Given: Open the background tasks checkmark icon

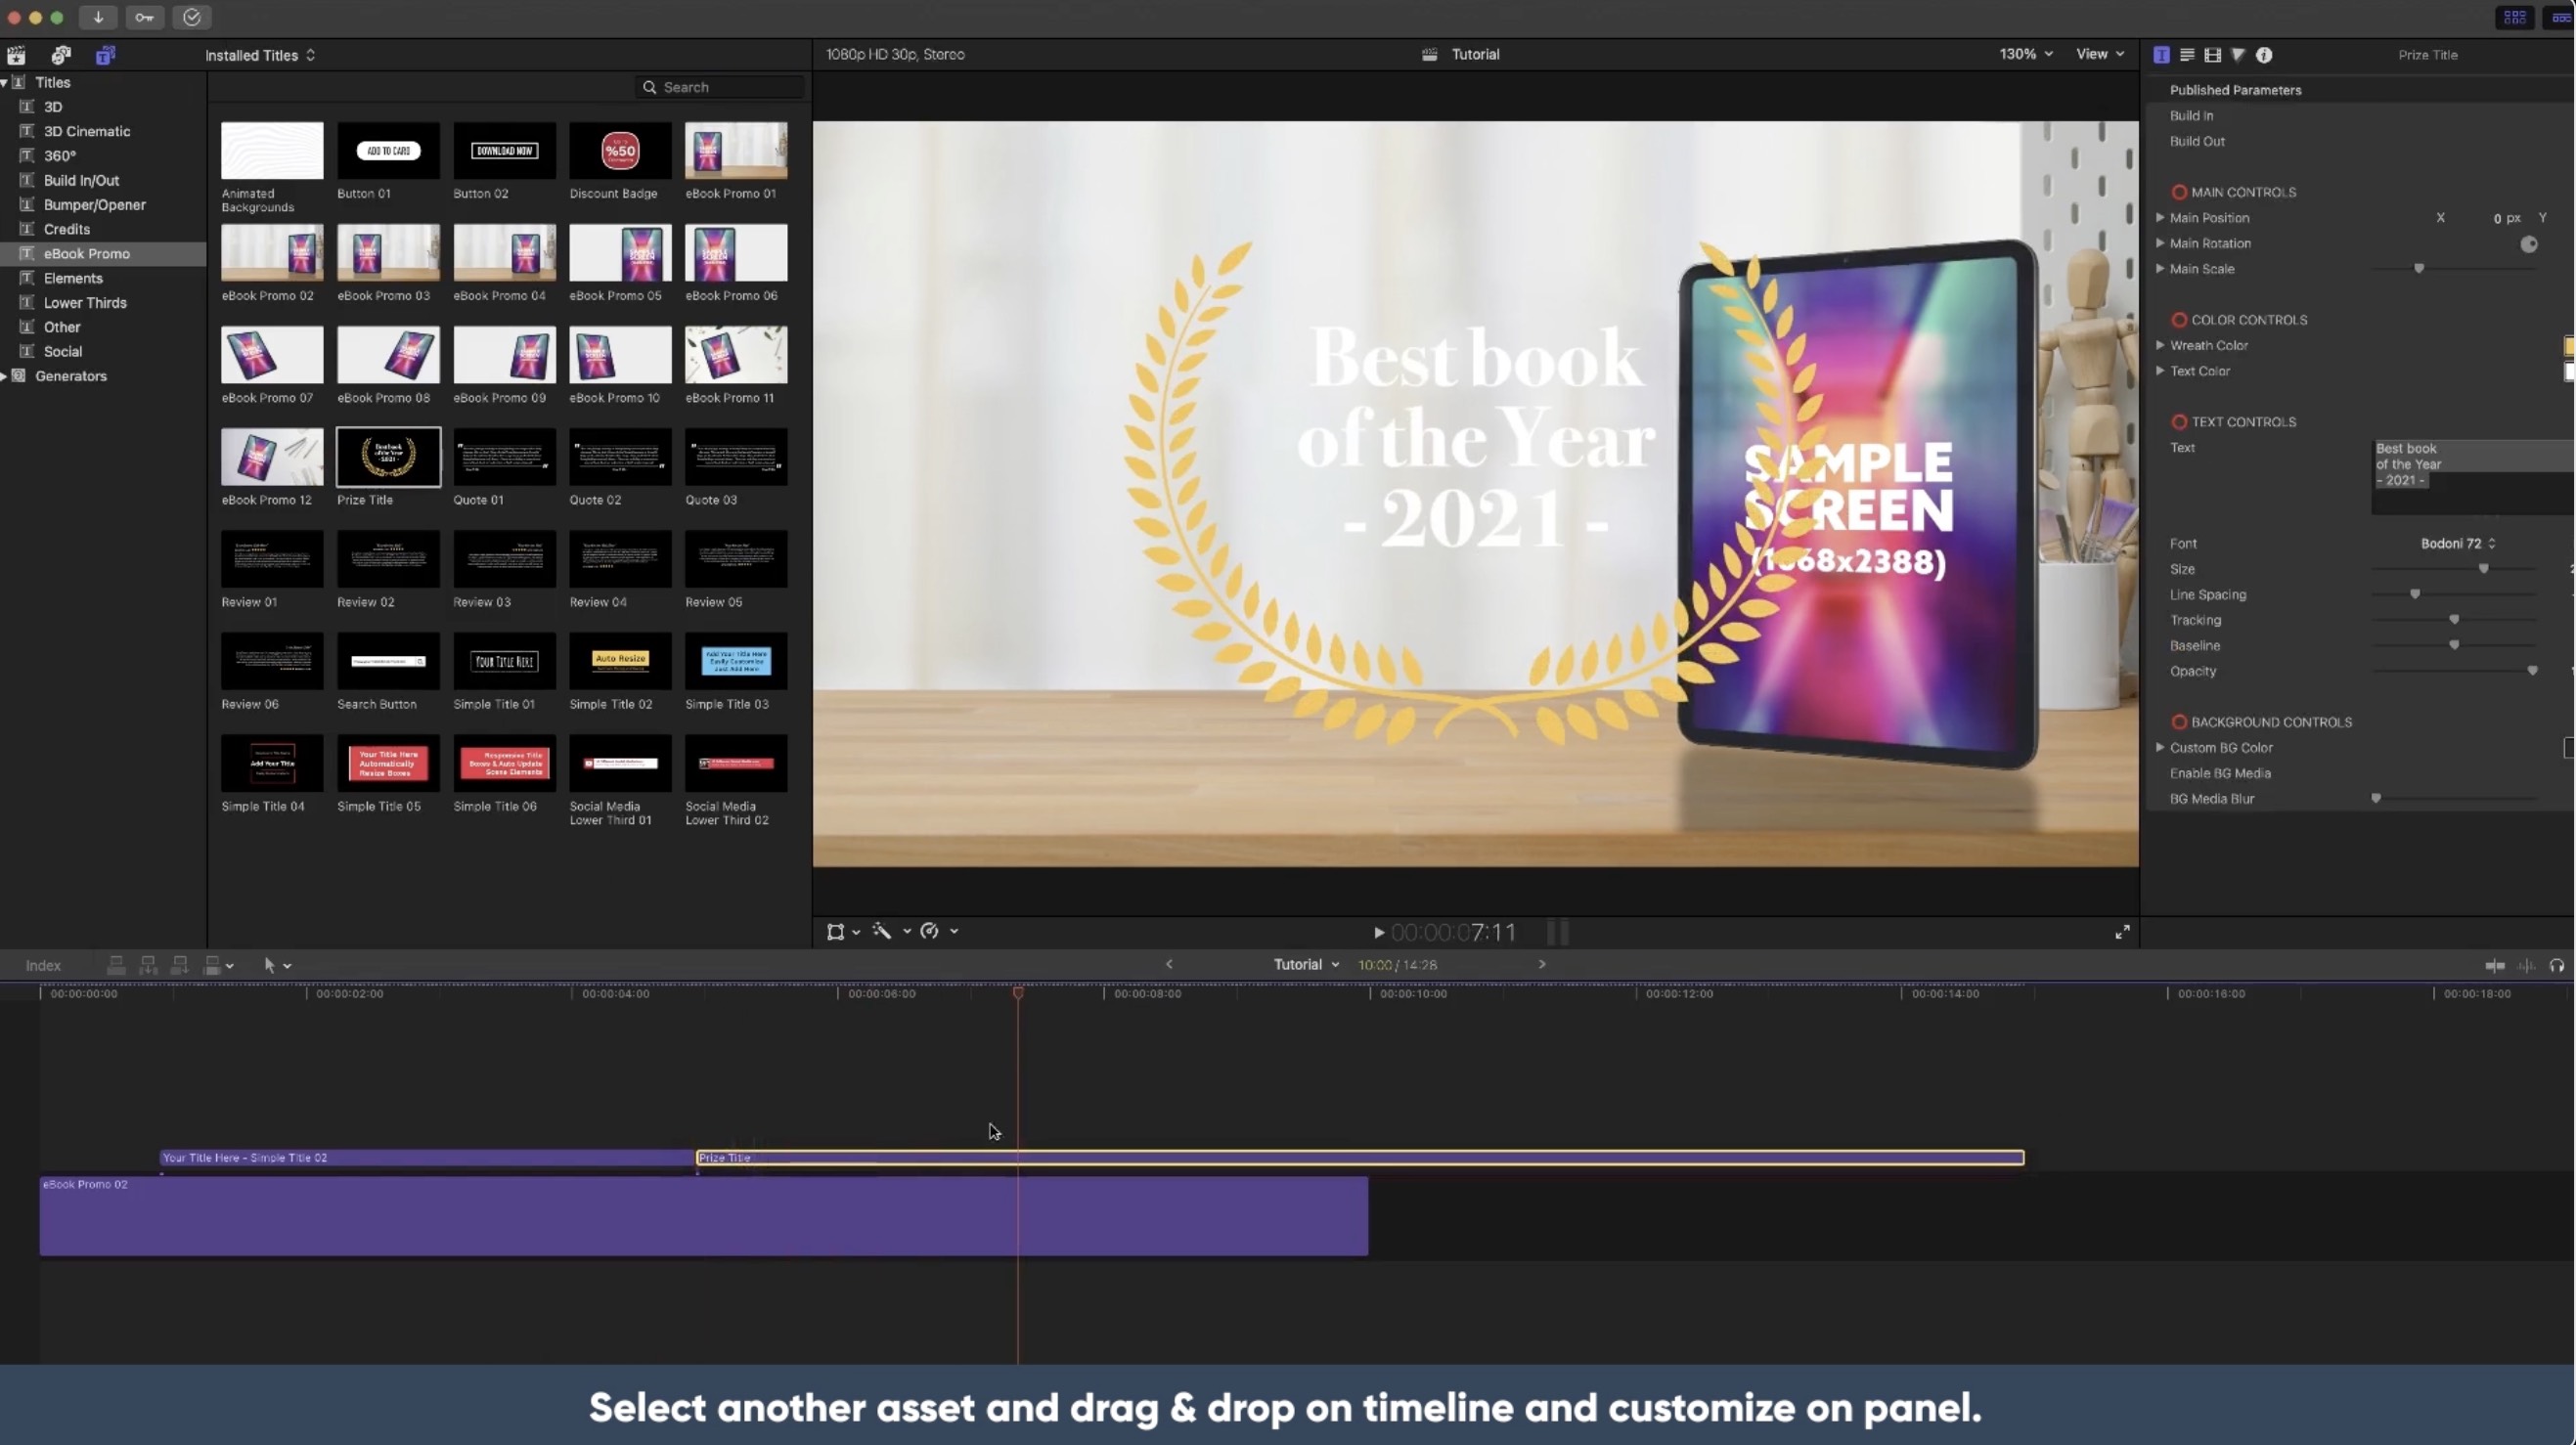Looking at the screenshot, I should pyautogui.click(x=192, y=17).
